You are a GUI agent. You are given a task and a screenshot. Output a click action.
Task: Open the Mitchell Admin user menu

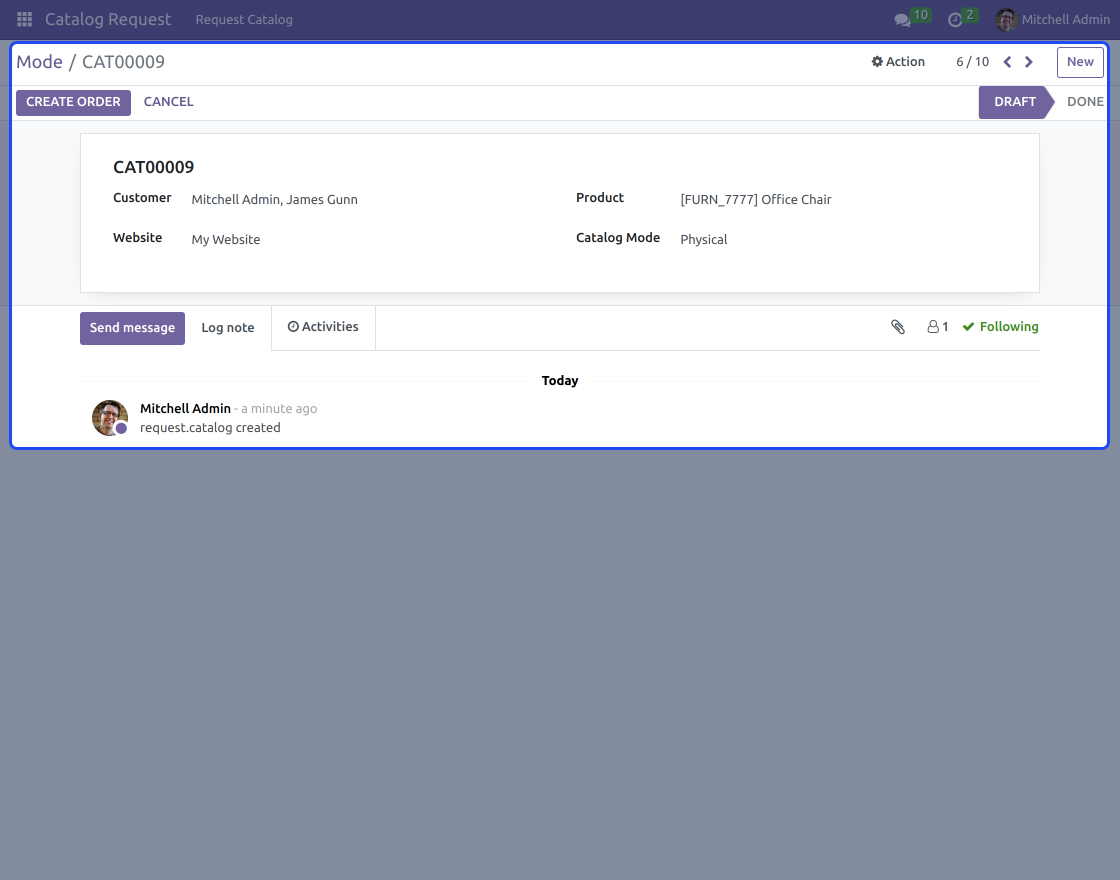[x=1052, y=19]
